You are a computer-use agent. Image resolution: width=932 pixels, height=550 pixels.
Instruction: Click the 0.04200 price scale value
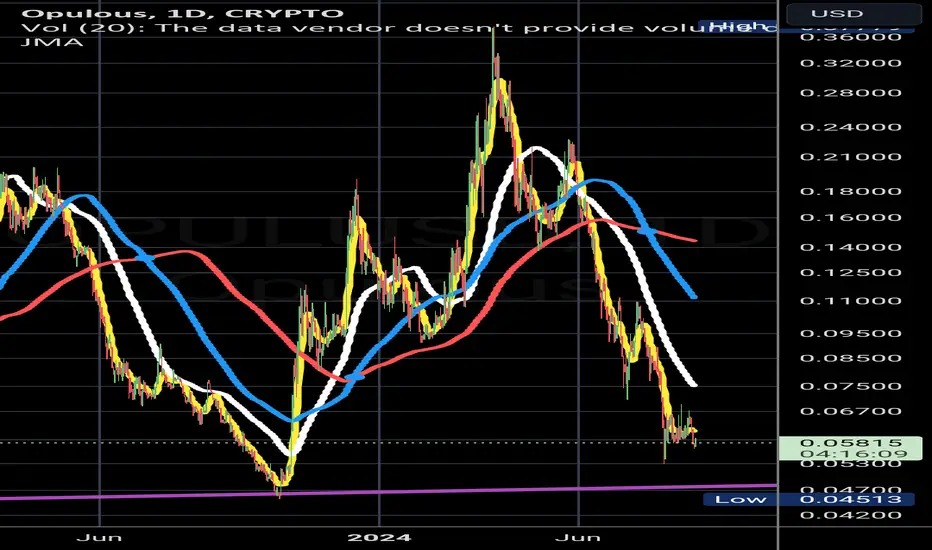pos(851,515)
